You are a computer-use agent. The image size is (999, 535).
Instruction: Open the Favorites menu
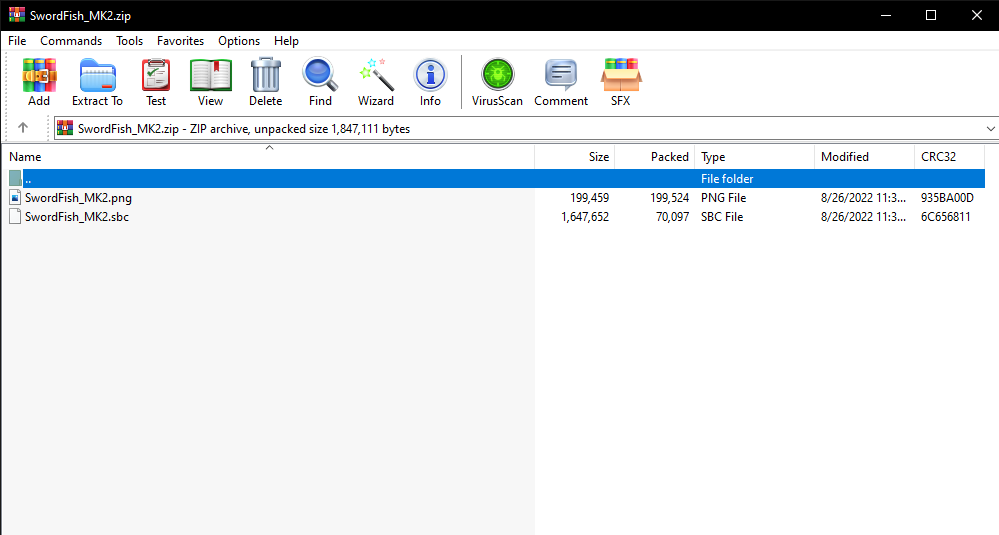pyautogui.click(x=180, y=41)
